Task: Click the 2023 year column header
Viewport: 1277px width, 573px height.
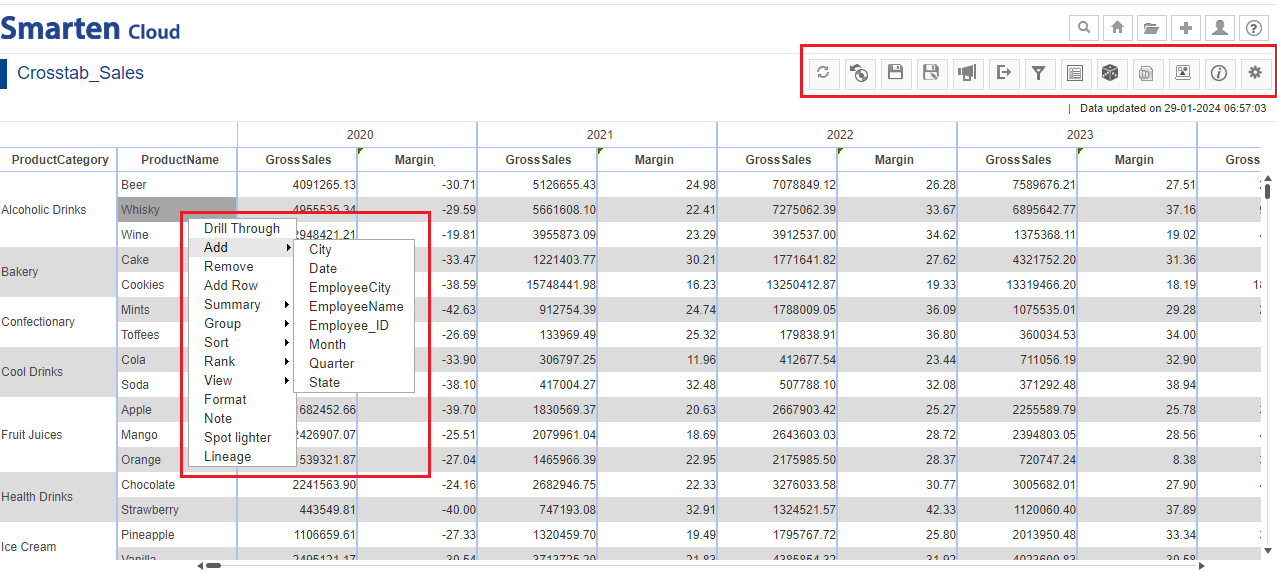Action: tap(1078, 134)
